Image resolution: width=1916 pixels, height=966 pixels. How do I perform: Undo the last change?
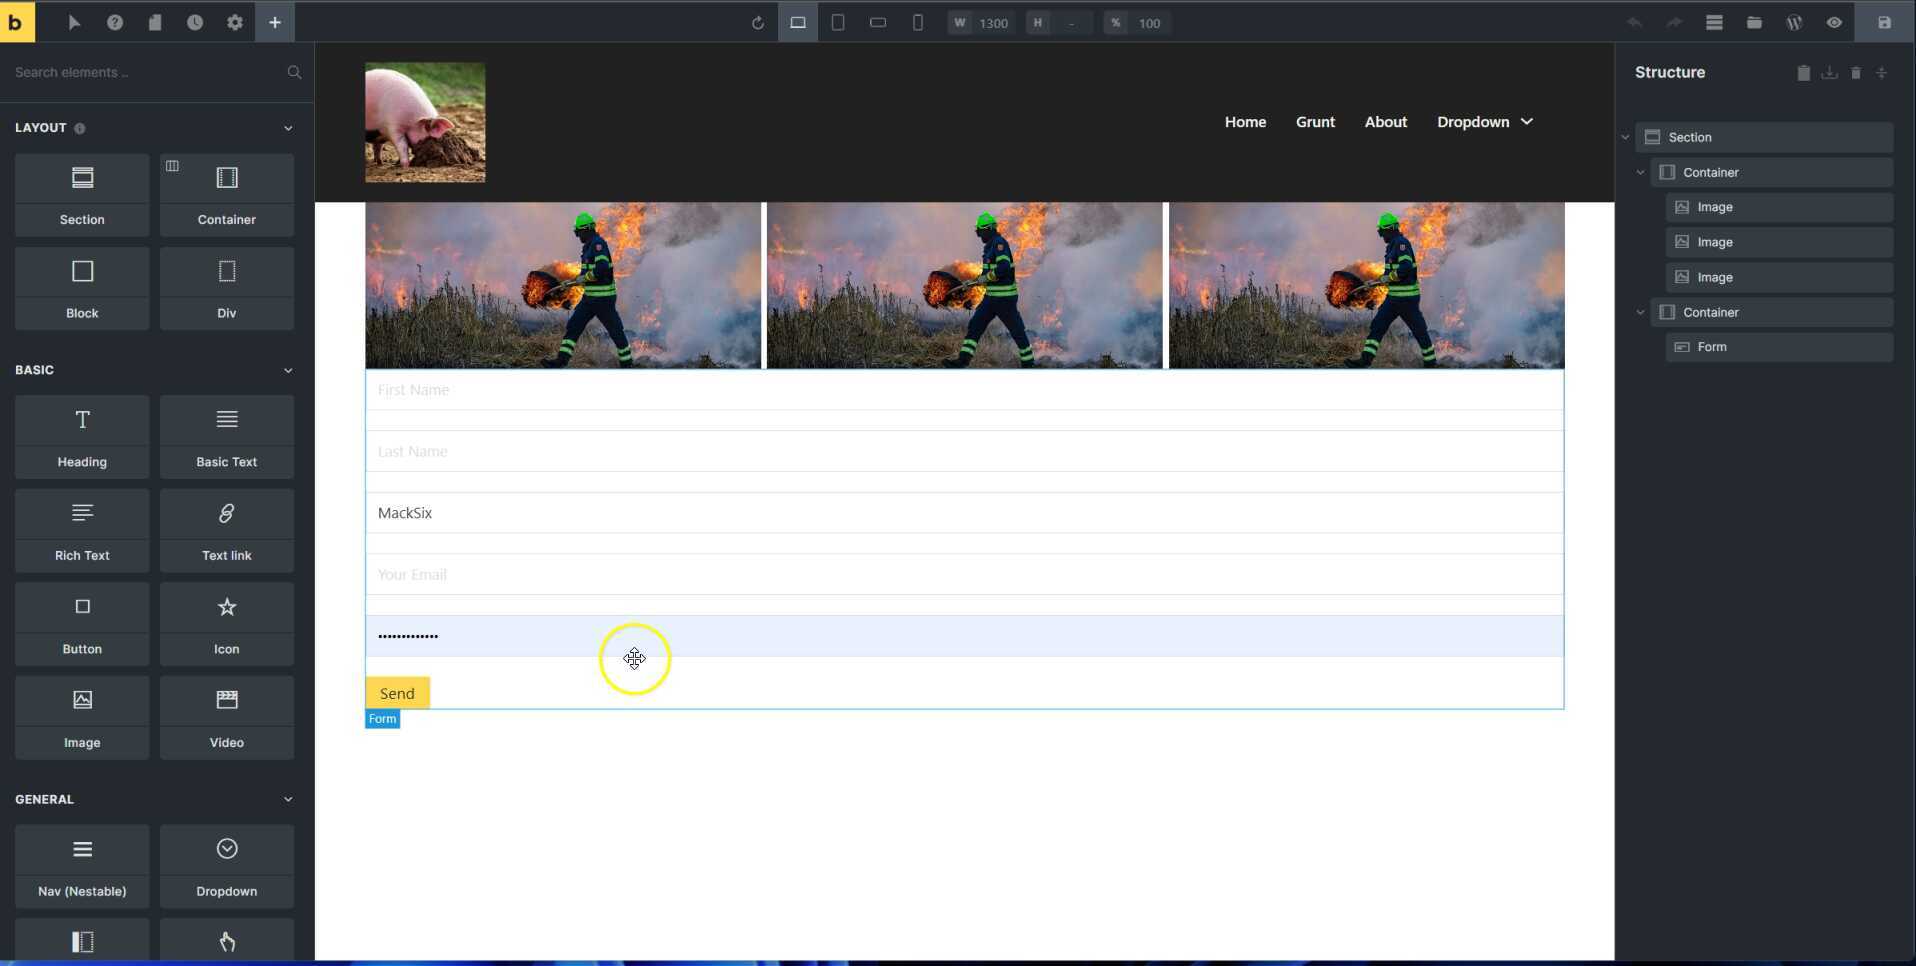click(1634, 22)
